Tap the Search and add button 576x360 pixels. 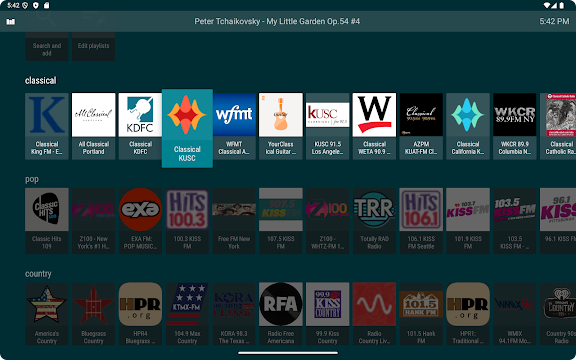pyautogui.click(x=47, y=47)
